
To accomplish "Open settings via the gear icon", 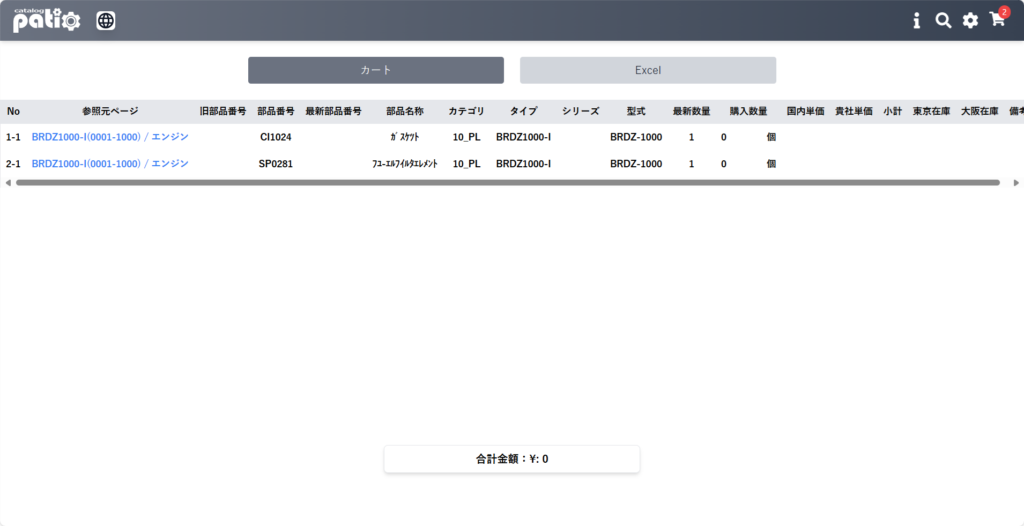I will coord(970,20).
